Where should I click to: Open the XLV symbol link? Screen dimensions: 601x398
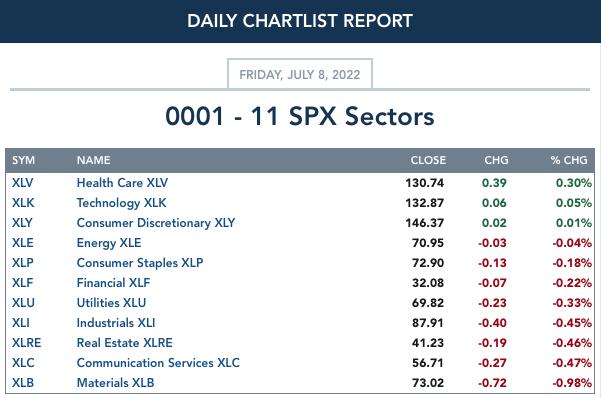point(23,183)
